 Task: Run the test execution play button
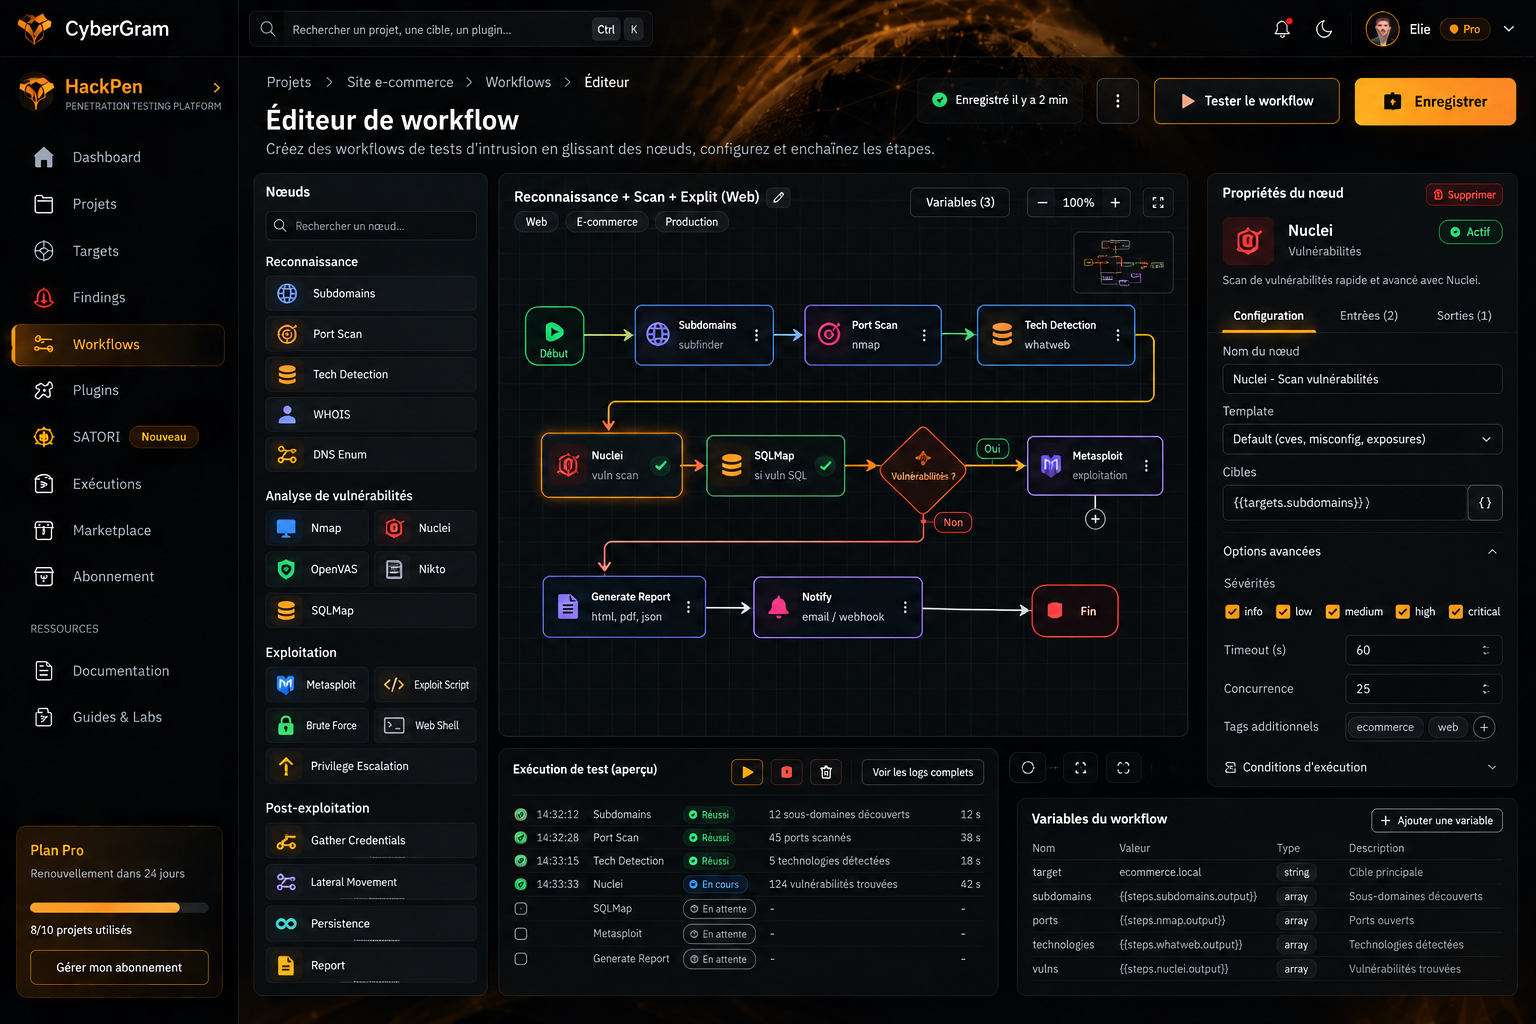point(747,772)
